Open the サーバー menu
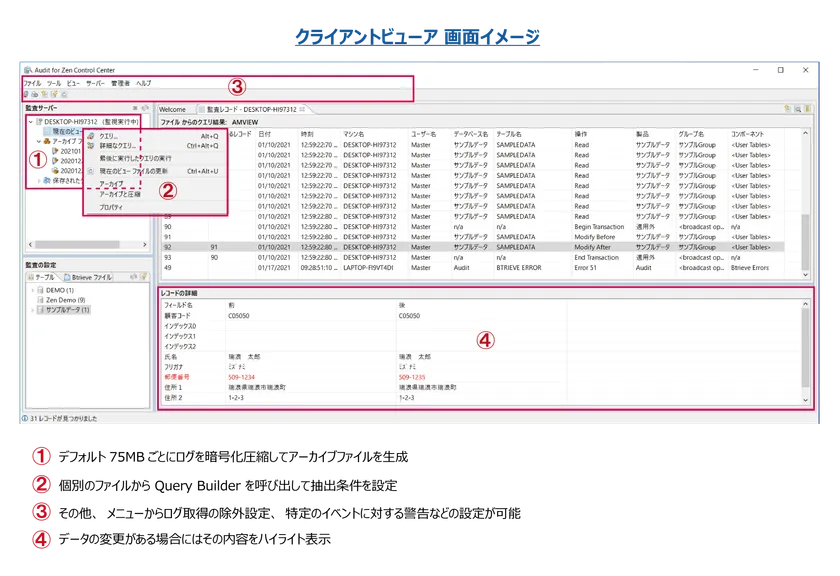This screenshot has height=576, width=840. pos(95,83)
